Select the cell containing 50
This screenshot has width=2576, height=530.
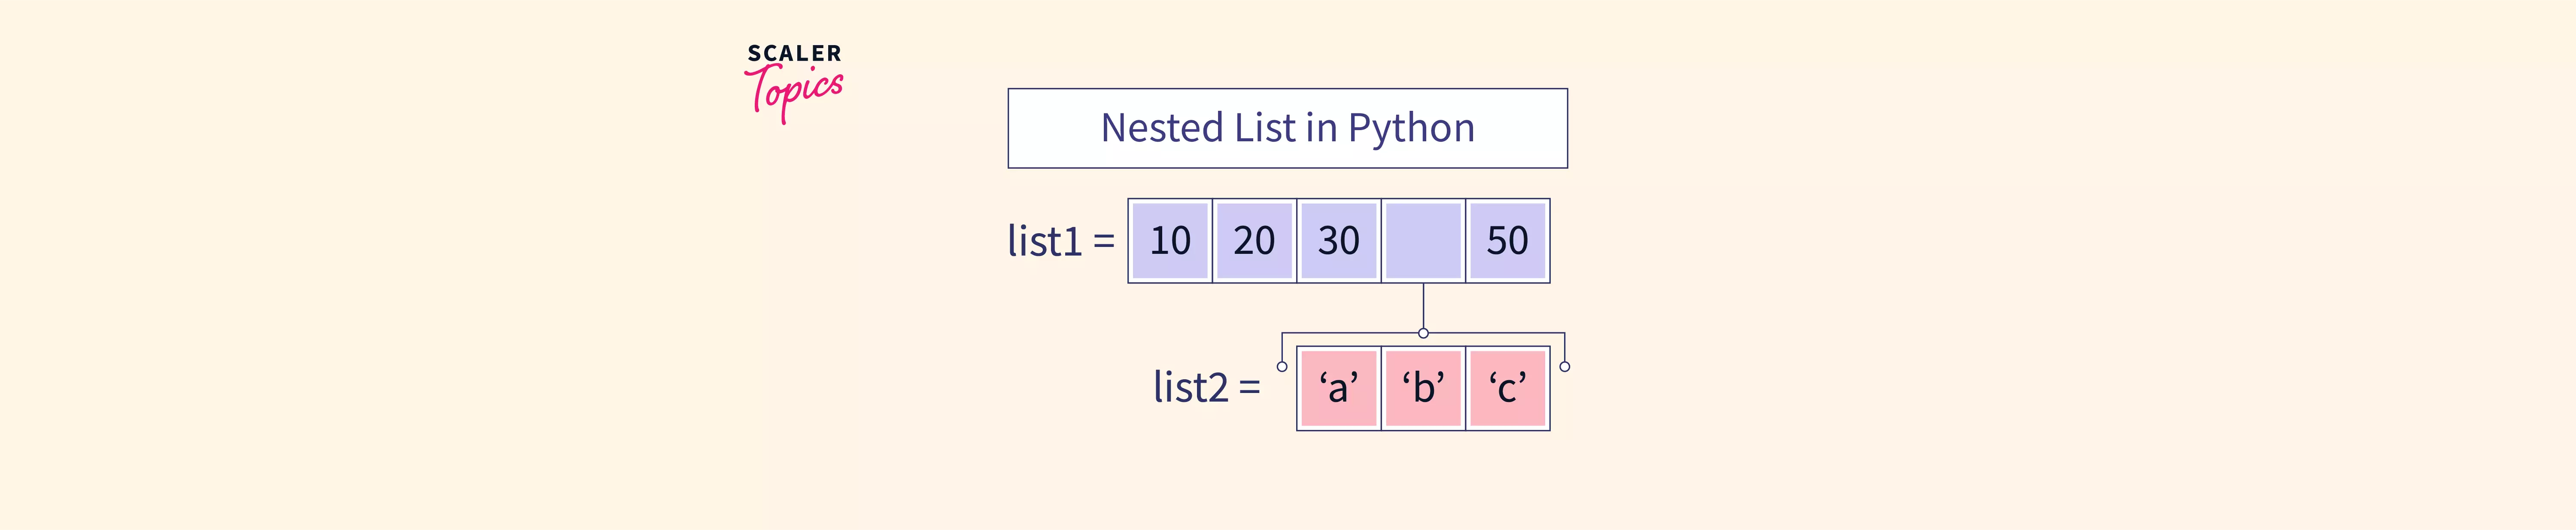tap(1507, 241)
